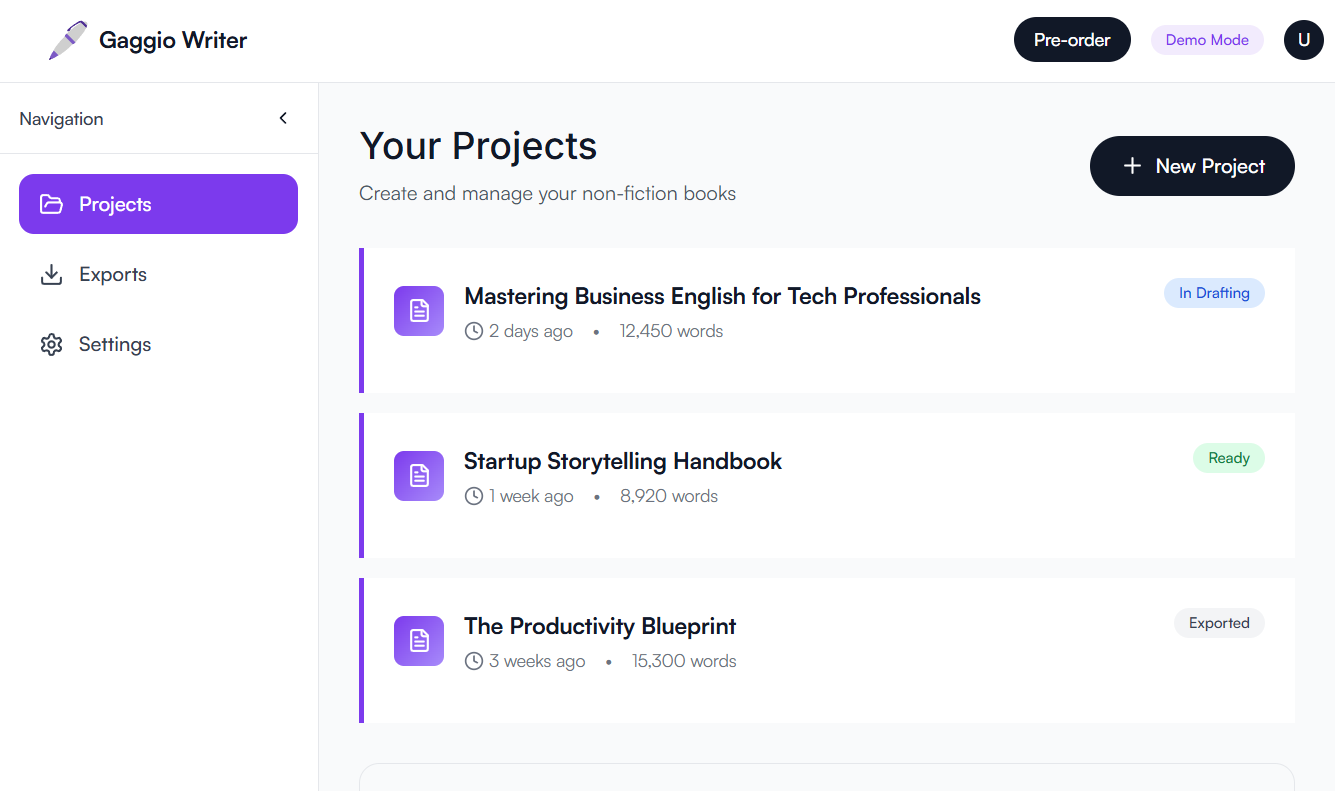Viewport: 1335px width, 791px height.
Task: Click The Productivity Blueprint document icon
Action: [419, 641]
